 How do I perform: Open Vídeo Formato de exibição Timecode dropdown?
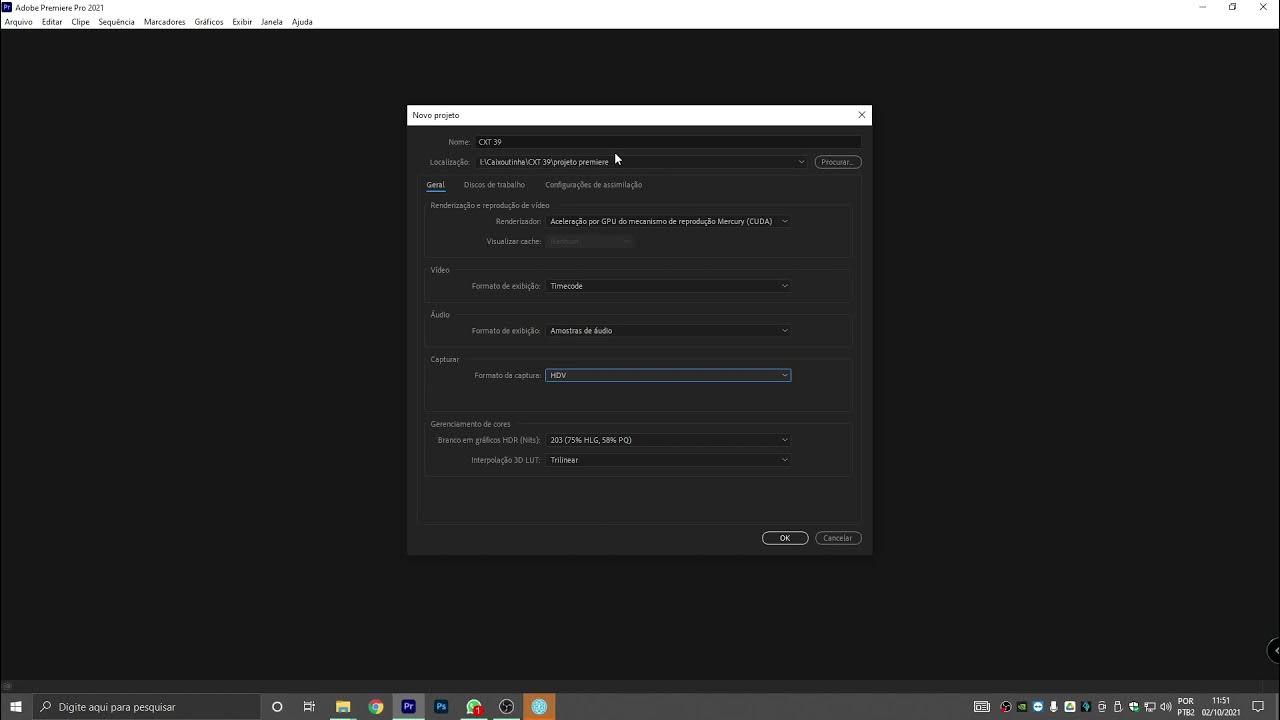point(668,286)
